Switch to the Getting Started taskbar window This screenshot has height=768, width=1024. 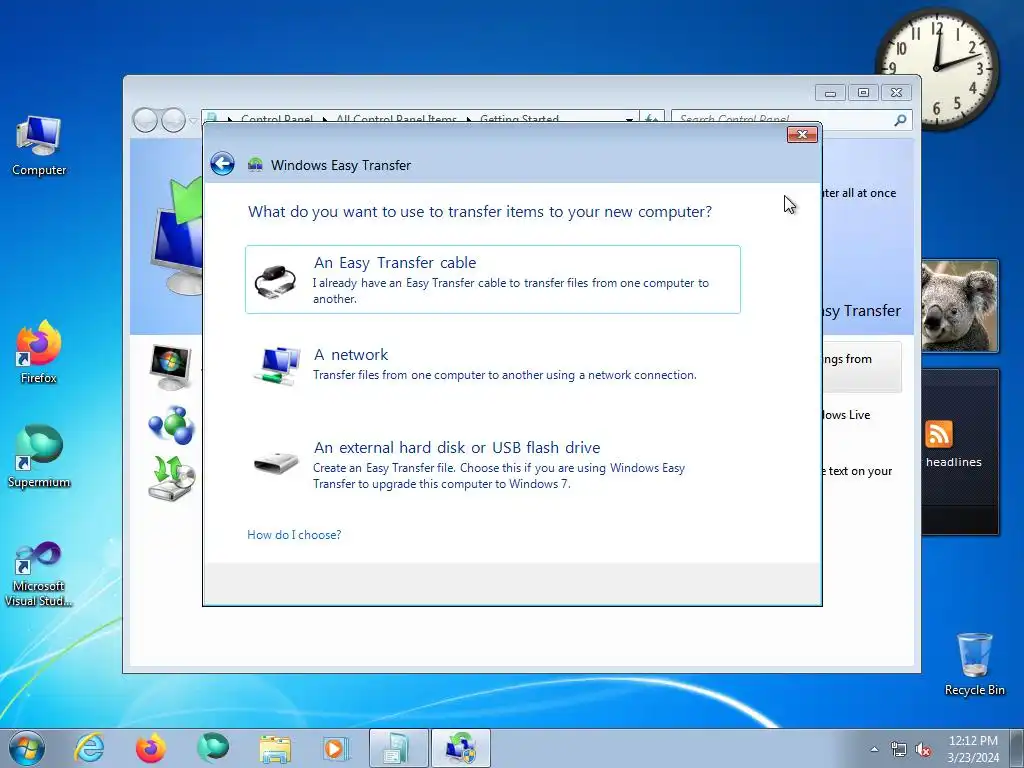click(398, 748)
